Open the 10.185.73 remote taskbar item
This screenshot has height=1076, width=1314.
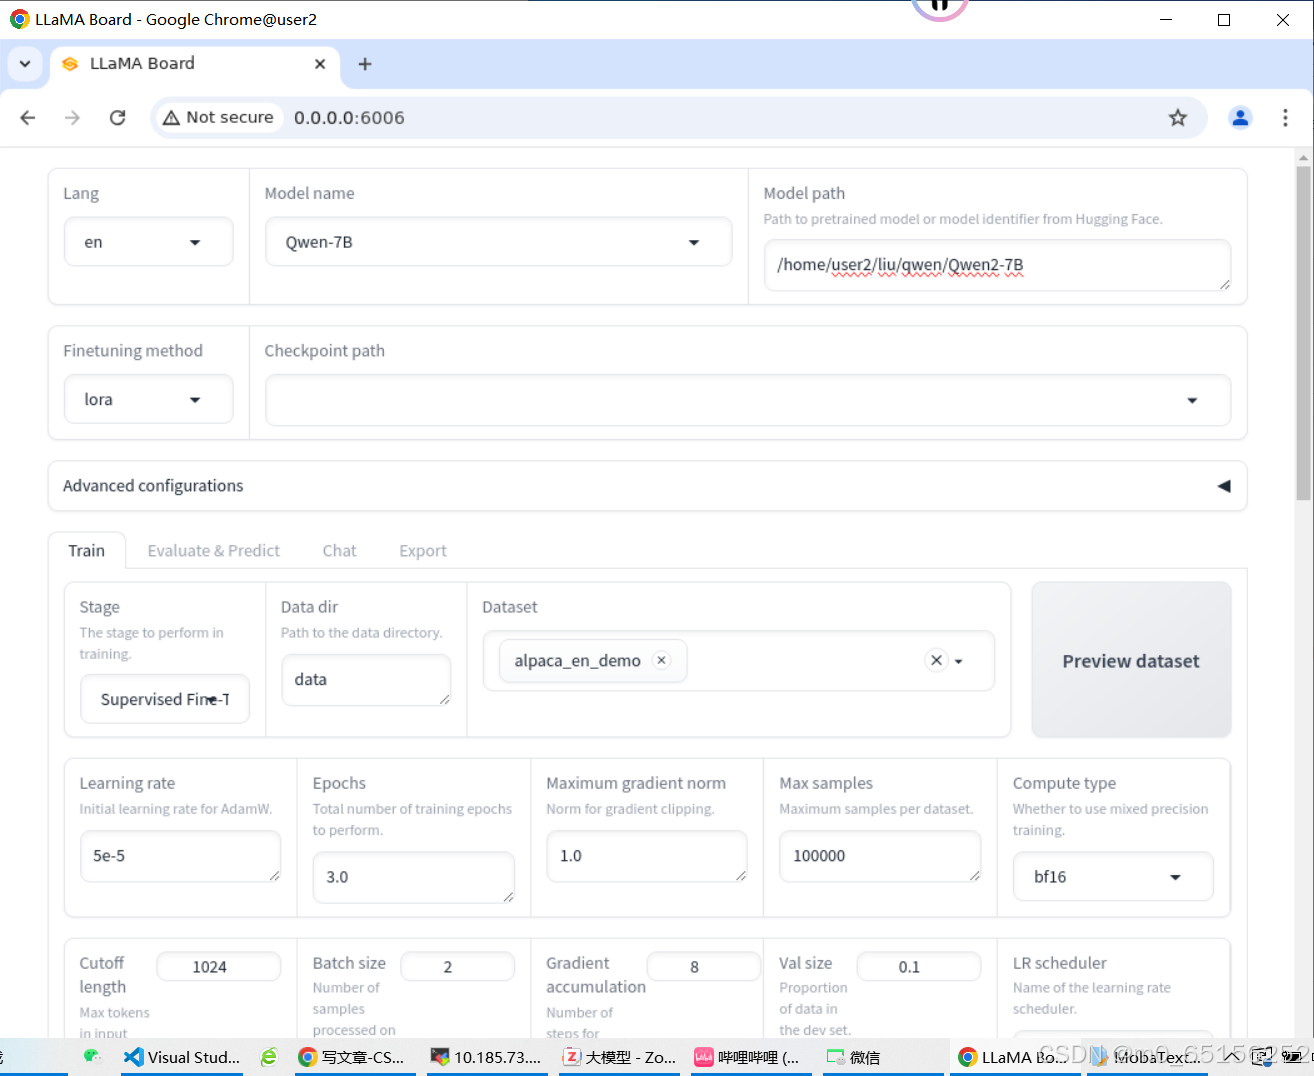(x=486, y=1057)
